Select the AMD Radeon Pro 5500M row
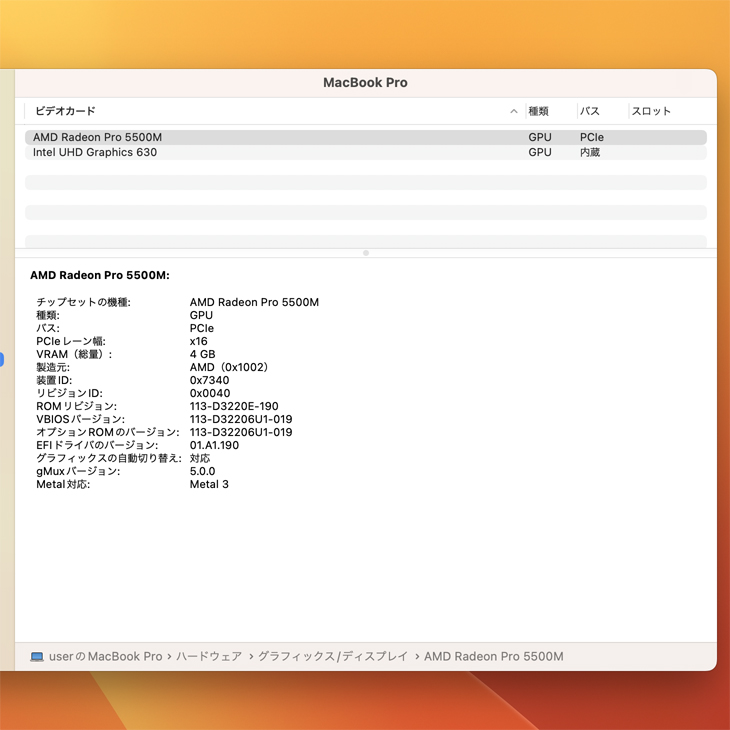Image resolution: width=730 pixels, height=730 pixels. (97, 138)
